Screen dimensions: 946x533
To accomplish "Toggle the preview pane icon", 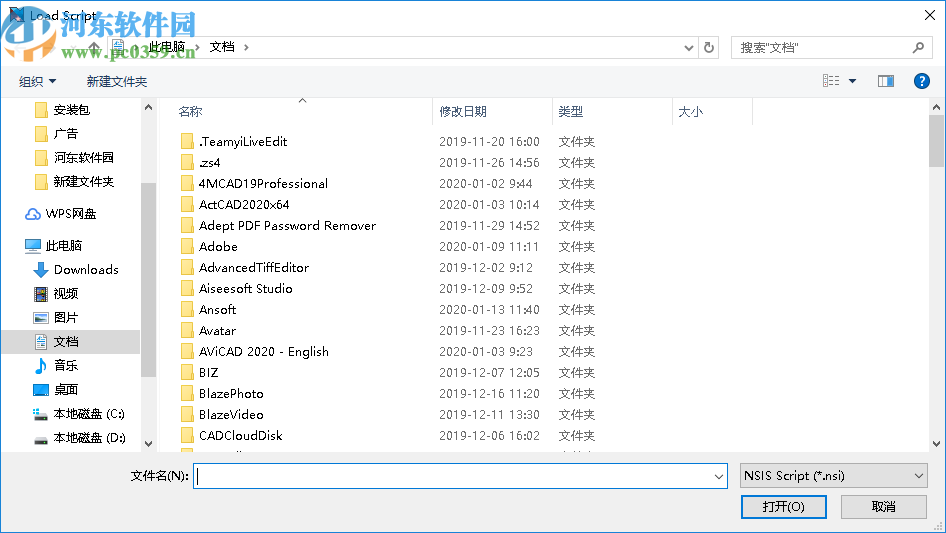I will click(886, 81).
